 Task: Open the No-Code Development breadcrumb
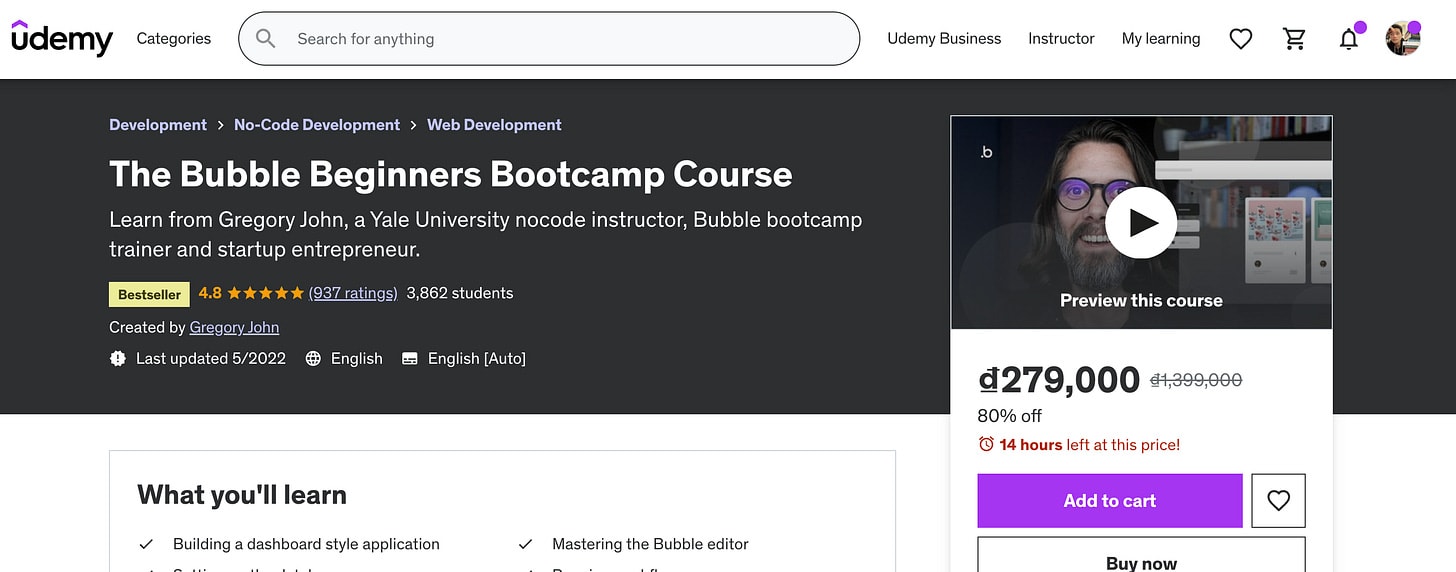(317, 125)
